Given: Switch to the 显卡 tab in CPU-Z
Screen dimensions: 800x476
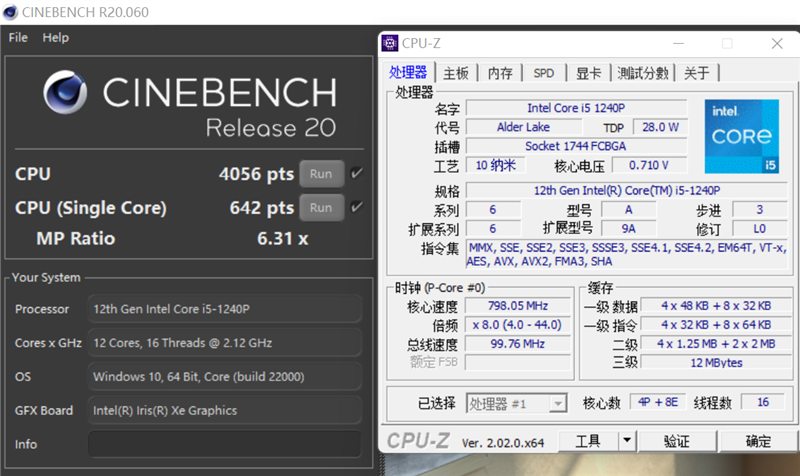Looking at the screenshot, I should click(588, 73).
